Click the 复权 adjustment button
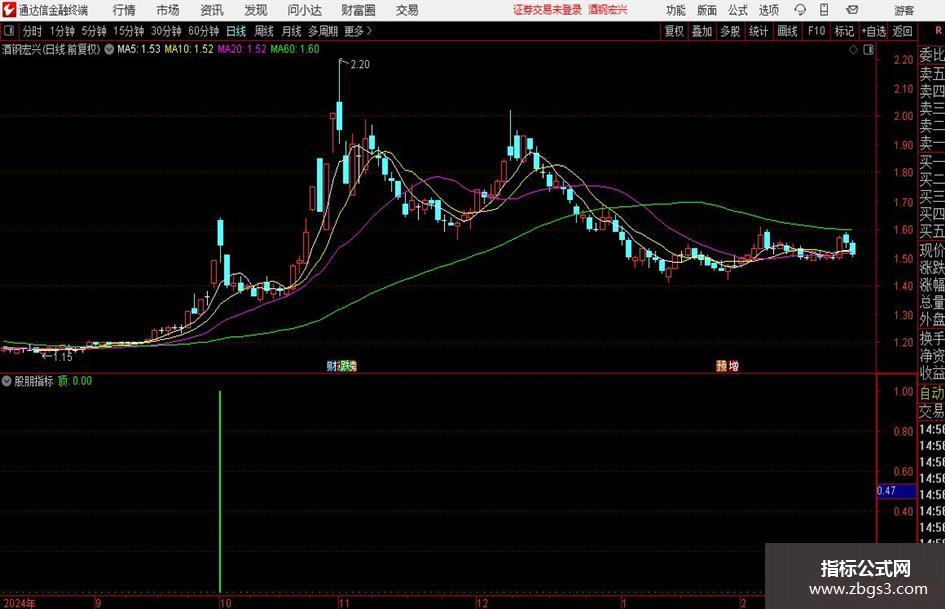 click(674, 31)
